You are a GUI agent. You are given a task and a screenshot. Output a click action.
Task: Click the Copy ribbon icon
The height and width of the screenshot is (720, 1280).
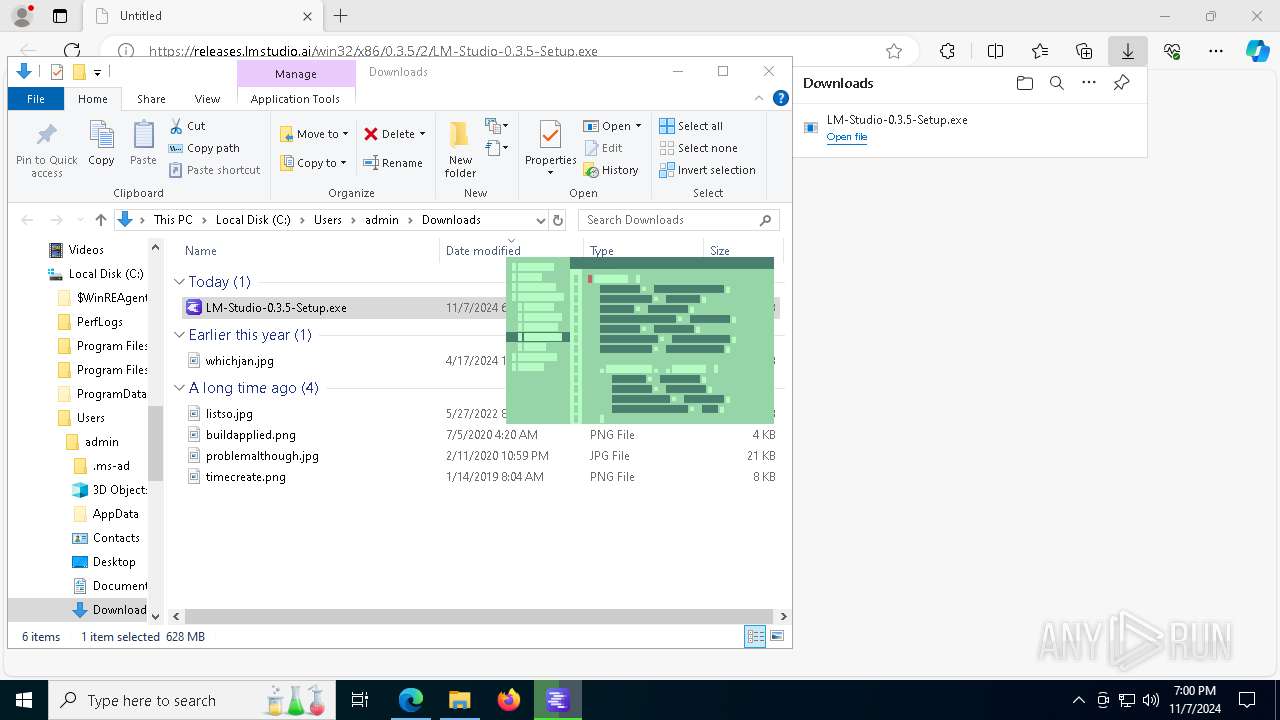point(101,143)
